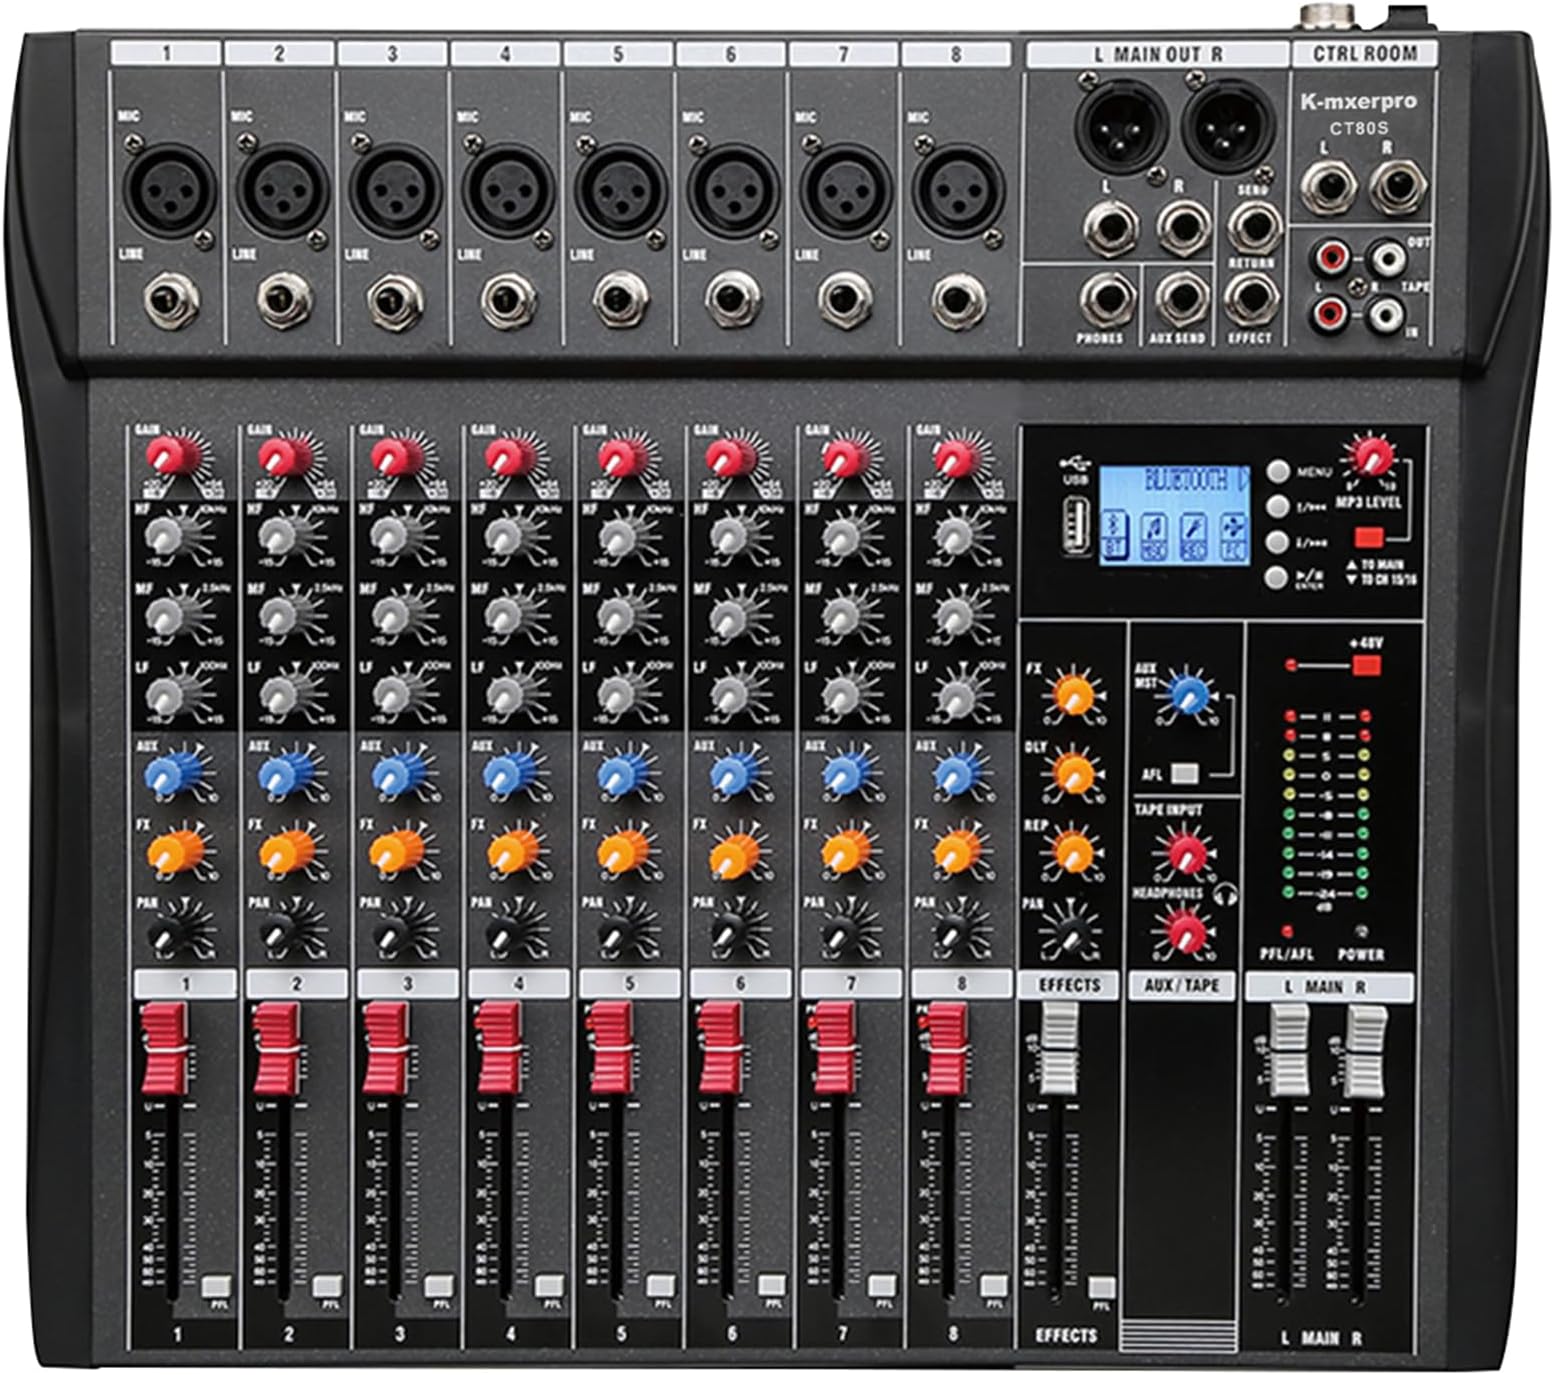
Task: Click the USB symbol above the USB port
Action: click(1076, 465)
